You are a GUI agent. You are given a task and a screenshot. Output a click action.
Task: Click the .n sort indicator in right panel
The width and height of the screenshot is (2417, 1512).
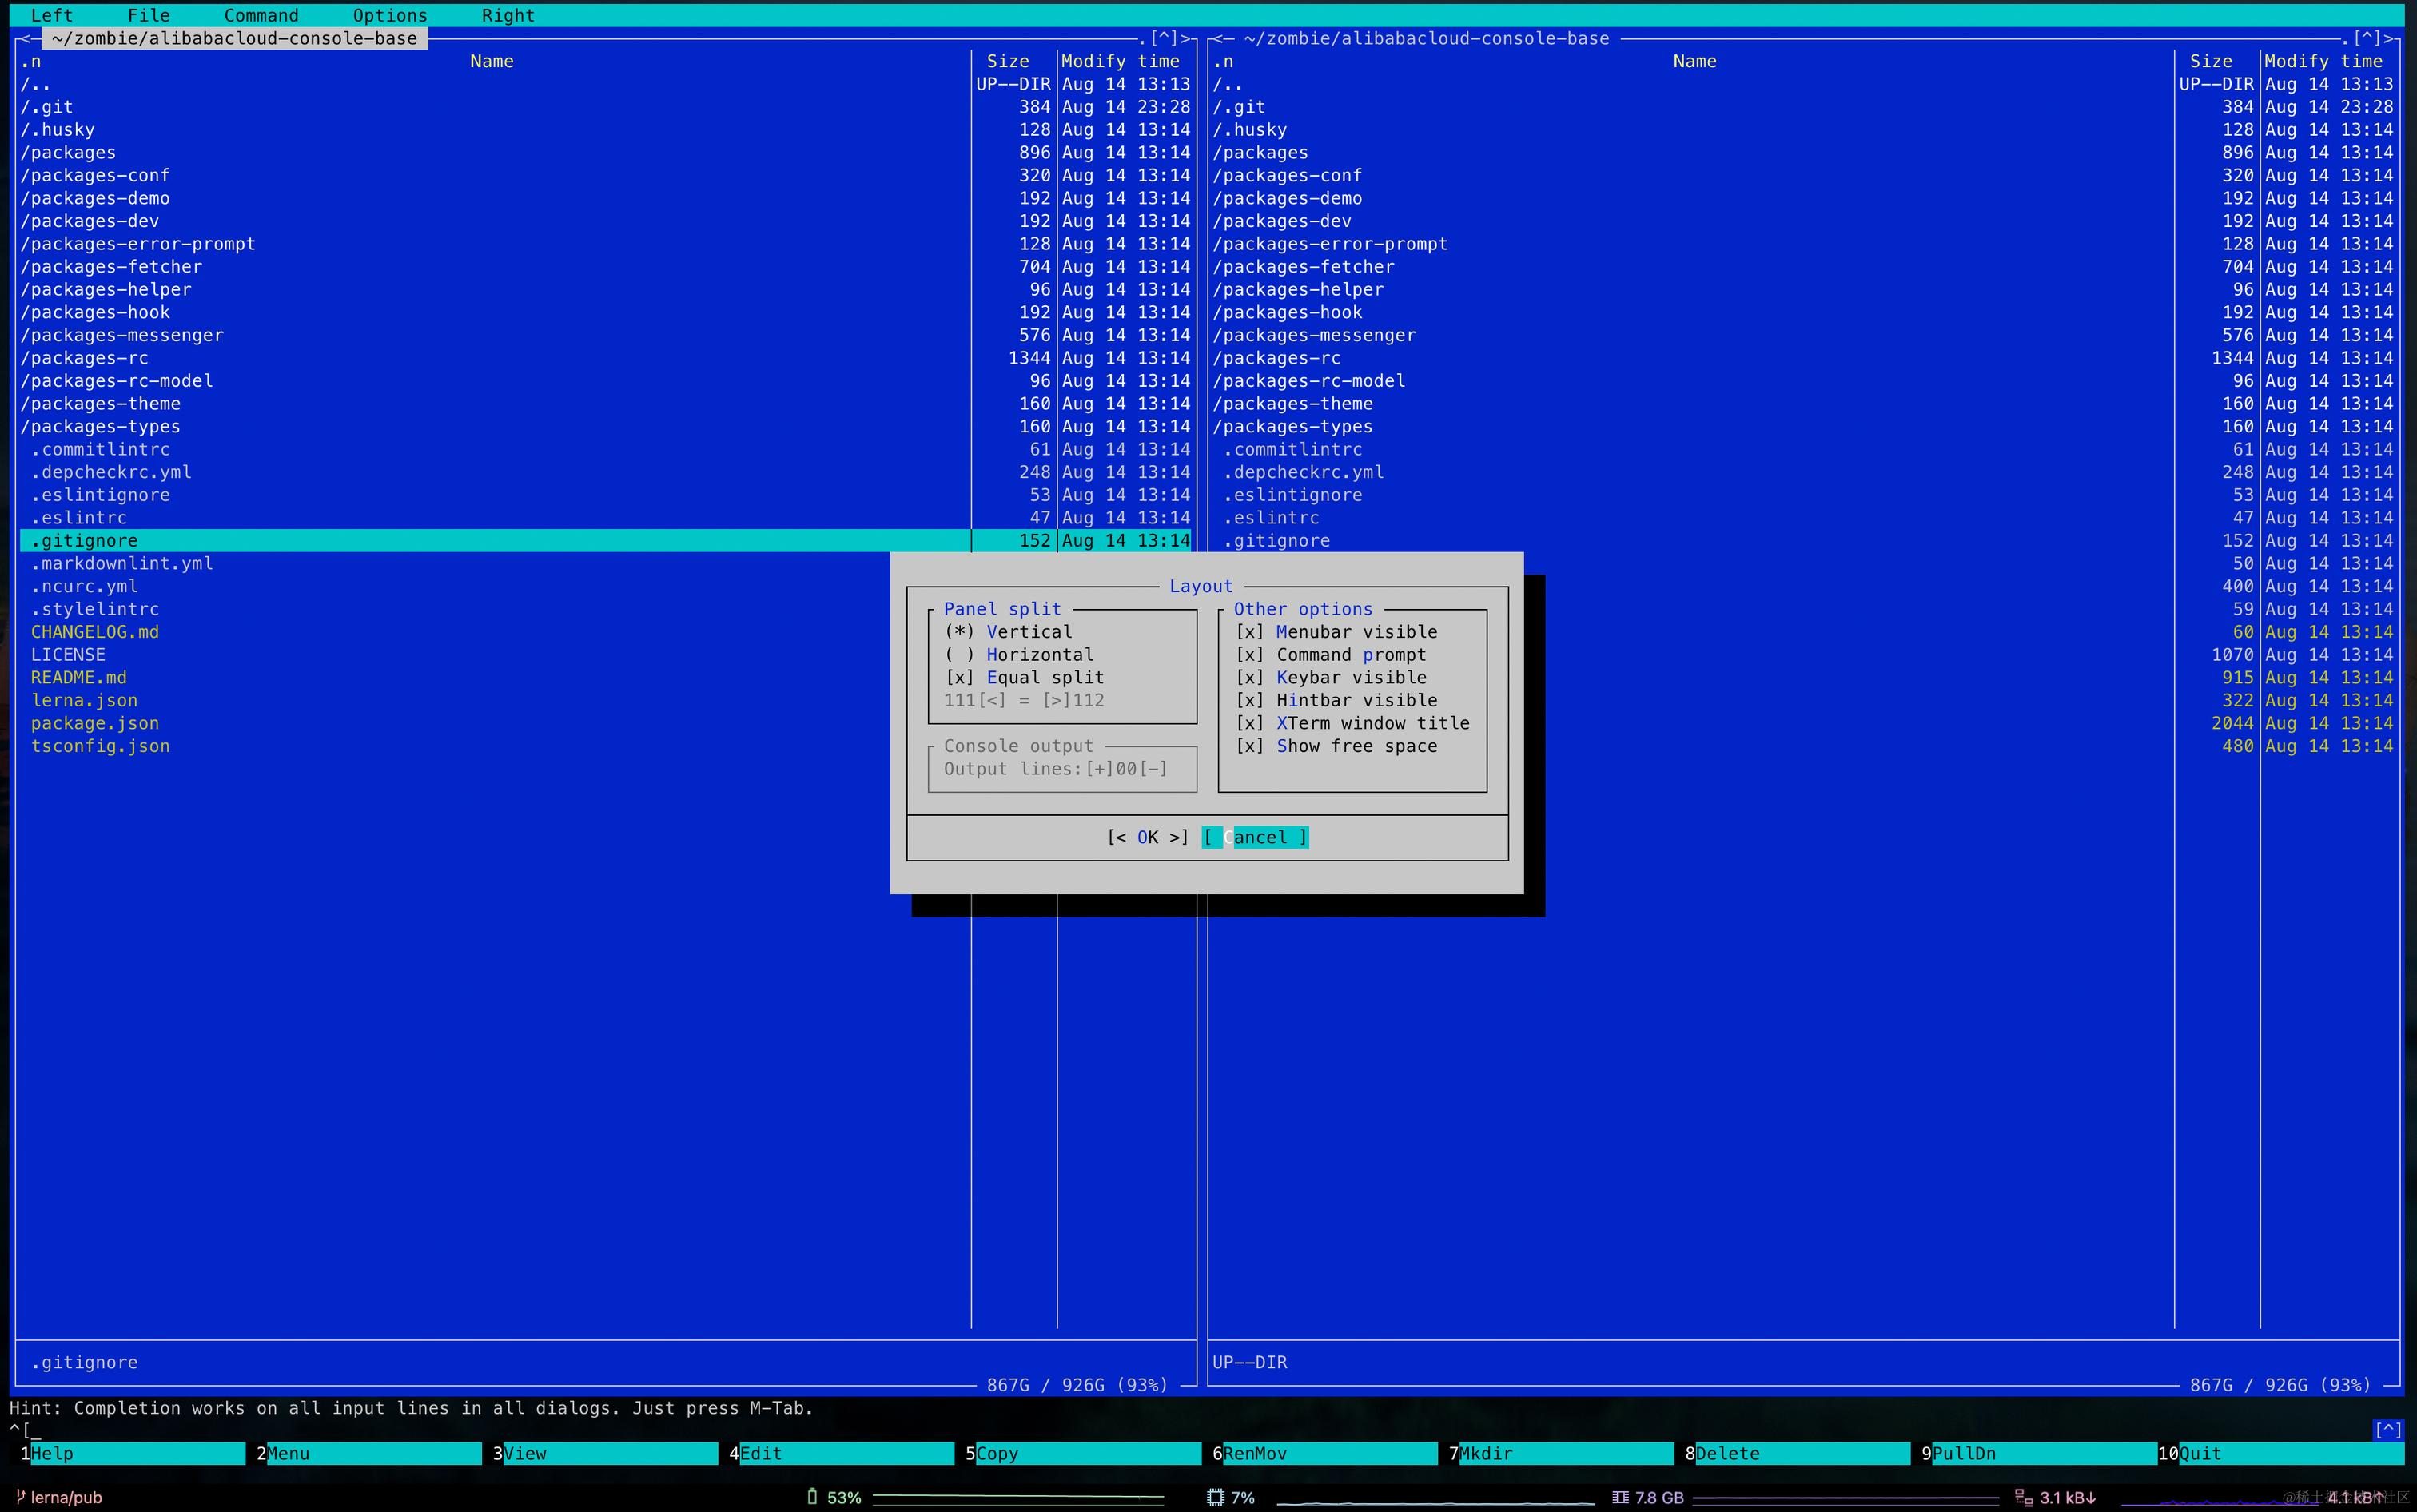point(1224,61)
